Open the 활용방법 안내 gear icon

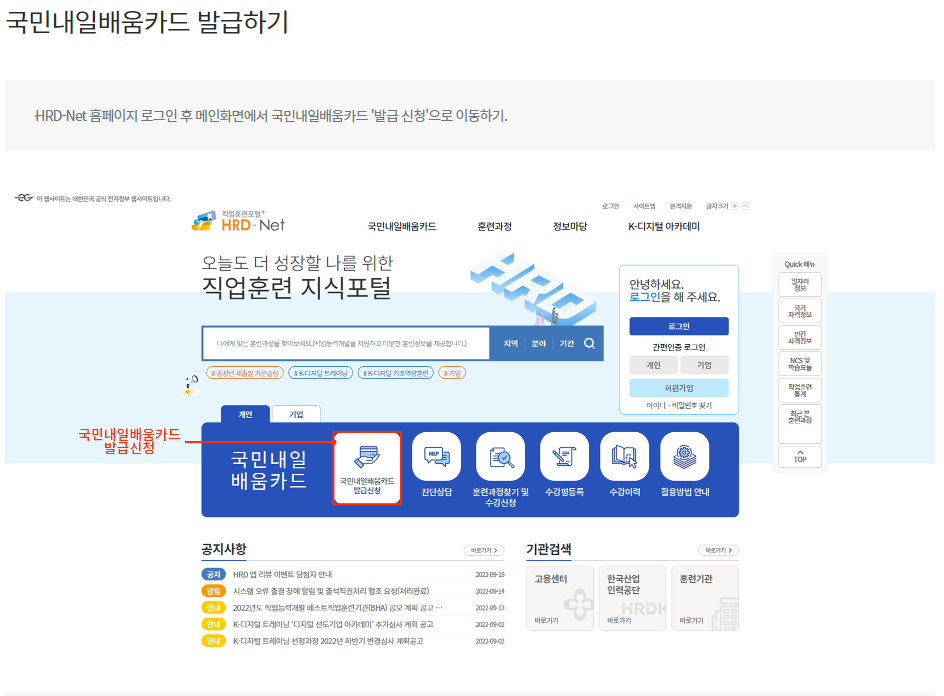[685, 456]
